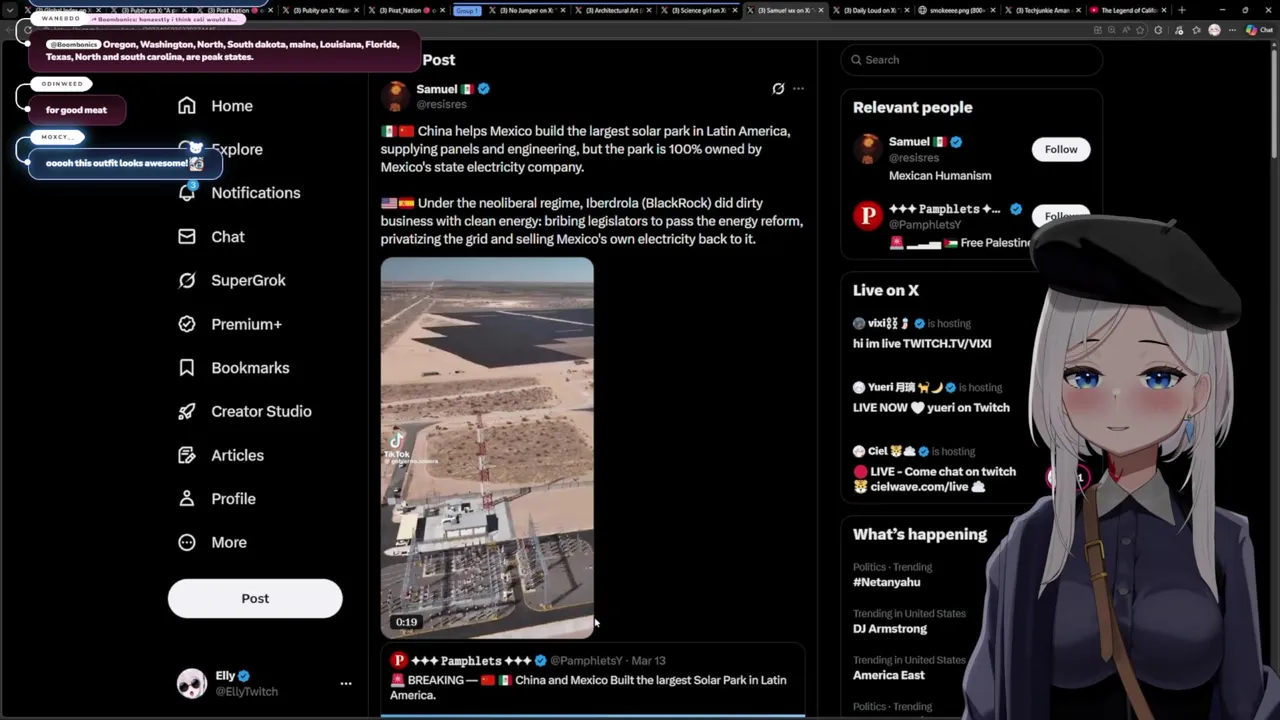Open the browser profile avatar
This screenshot has height=720, width=1280.
click(1214, 30)
